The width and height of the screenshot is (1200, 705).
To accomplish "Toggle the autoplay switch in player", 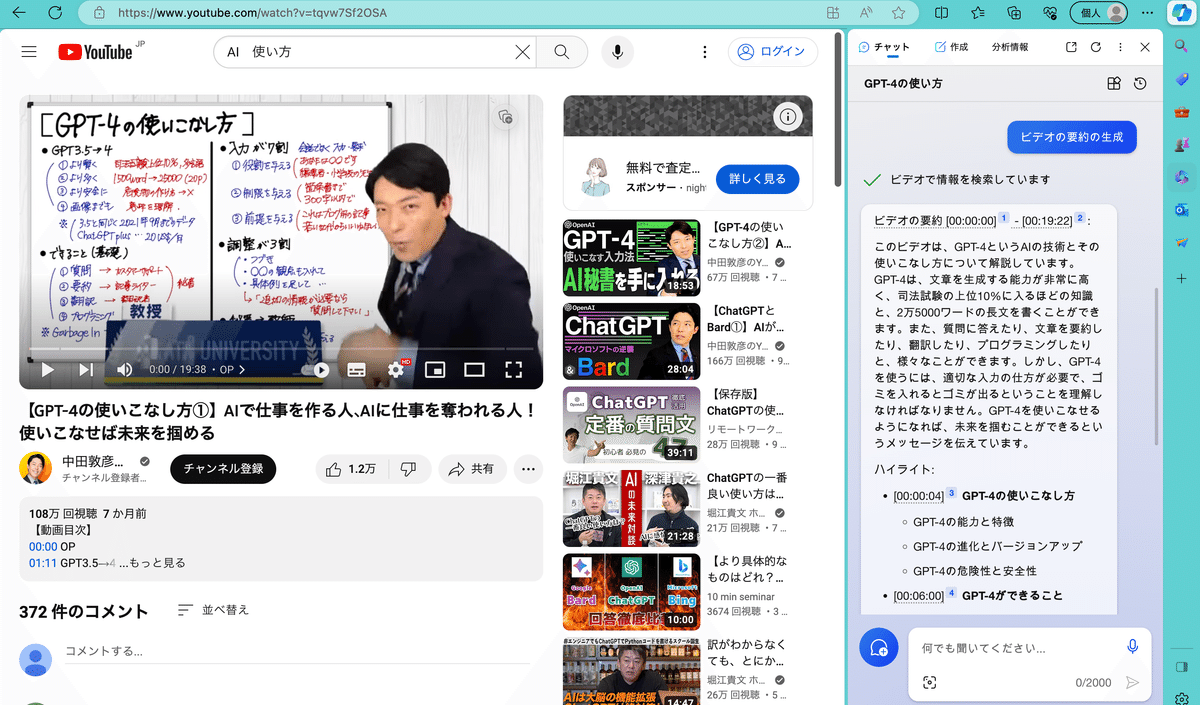I will 315,369.
